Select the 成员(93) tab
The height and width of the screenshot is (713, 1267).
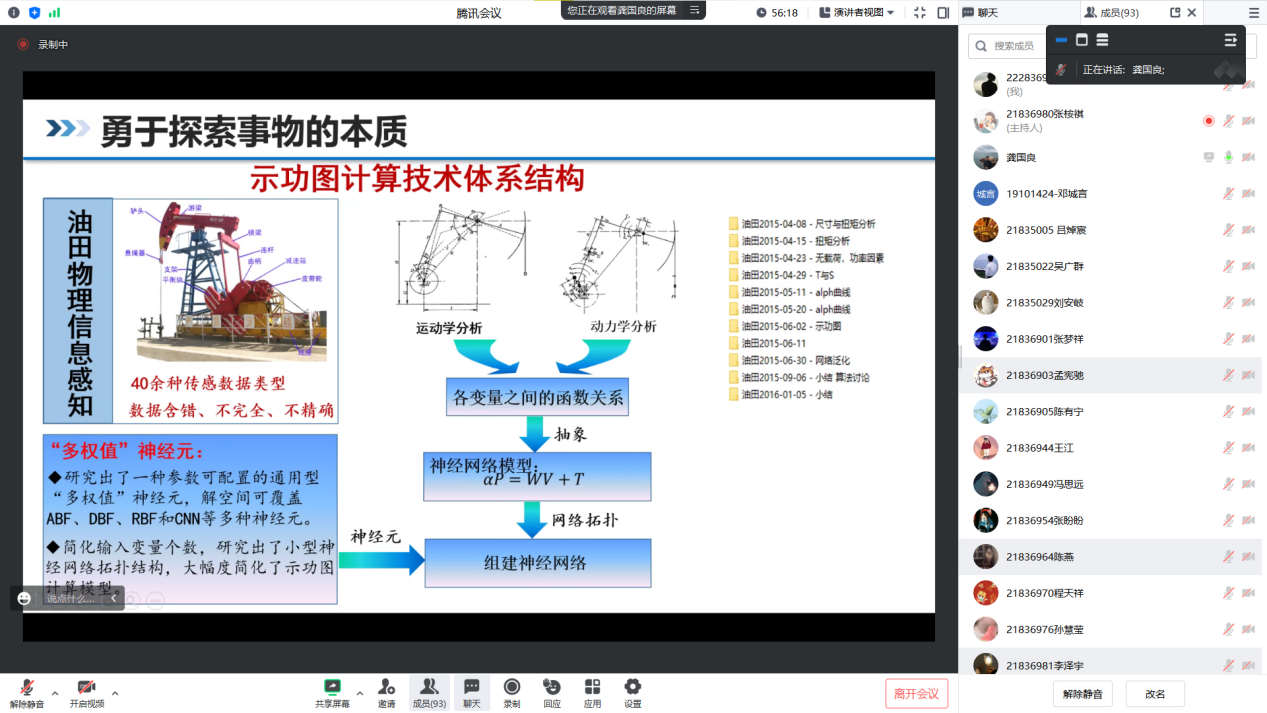click(1111, 13)
